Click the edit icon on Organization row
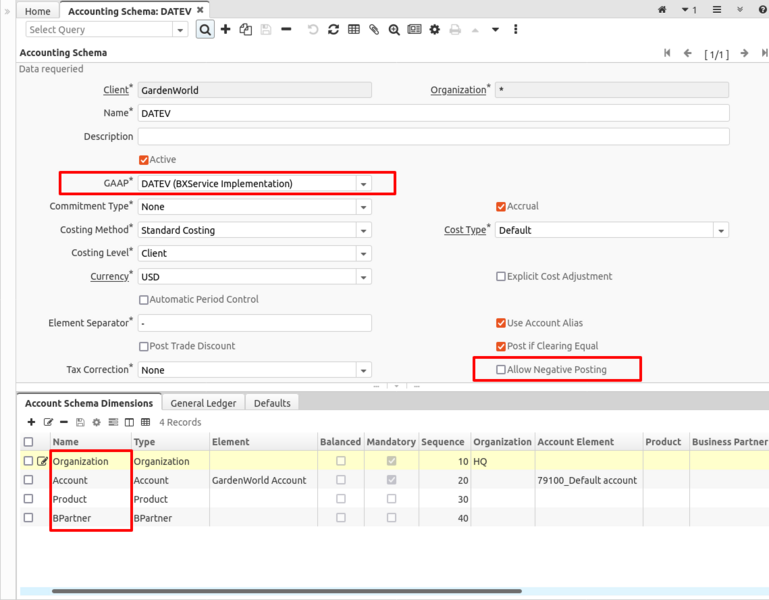 [42, 461]
